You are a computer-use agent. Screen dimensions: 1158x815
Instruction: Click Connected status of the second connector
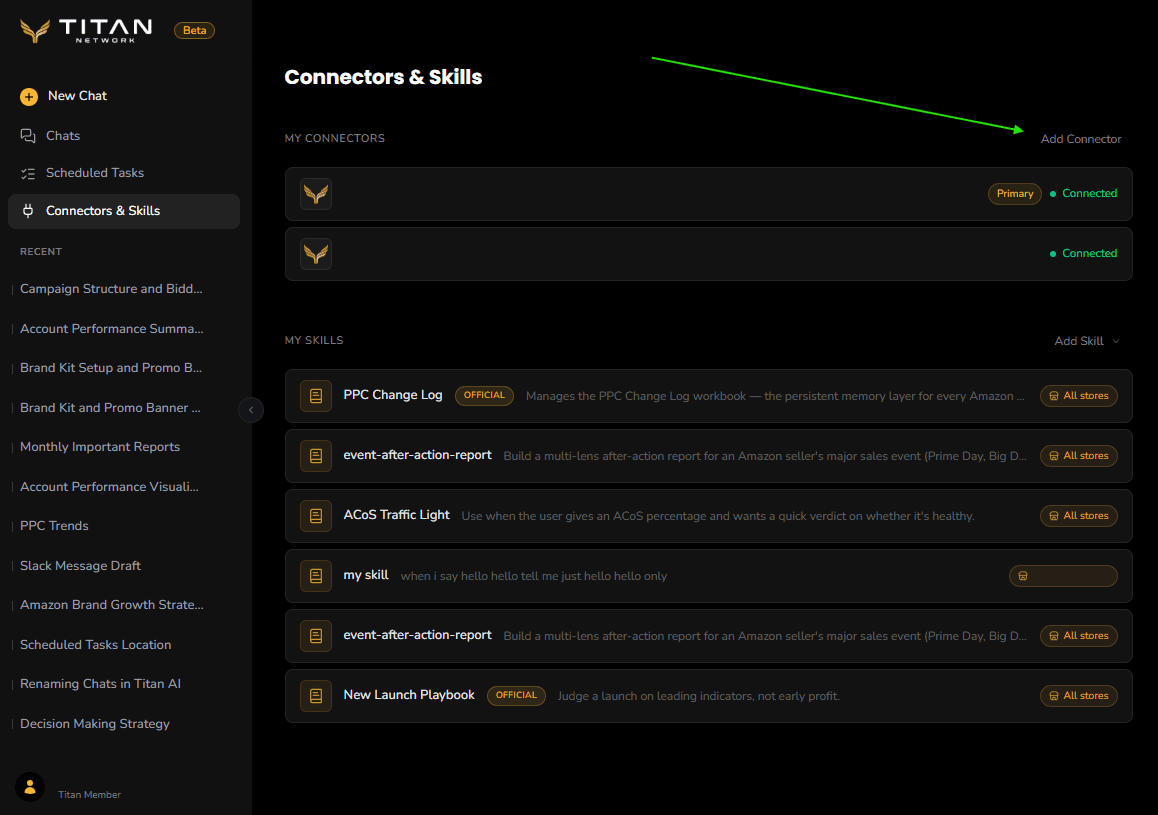coord(1083,253)
